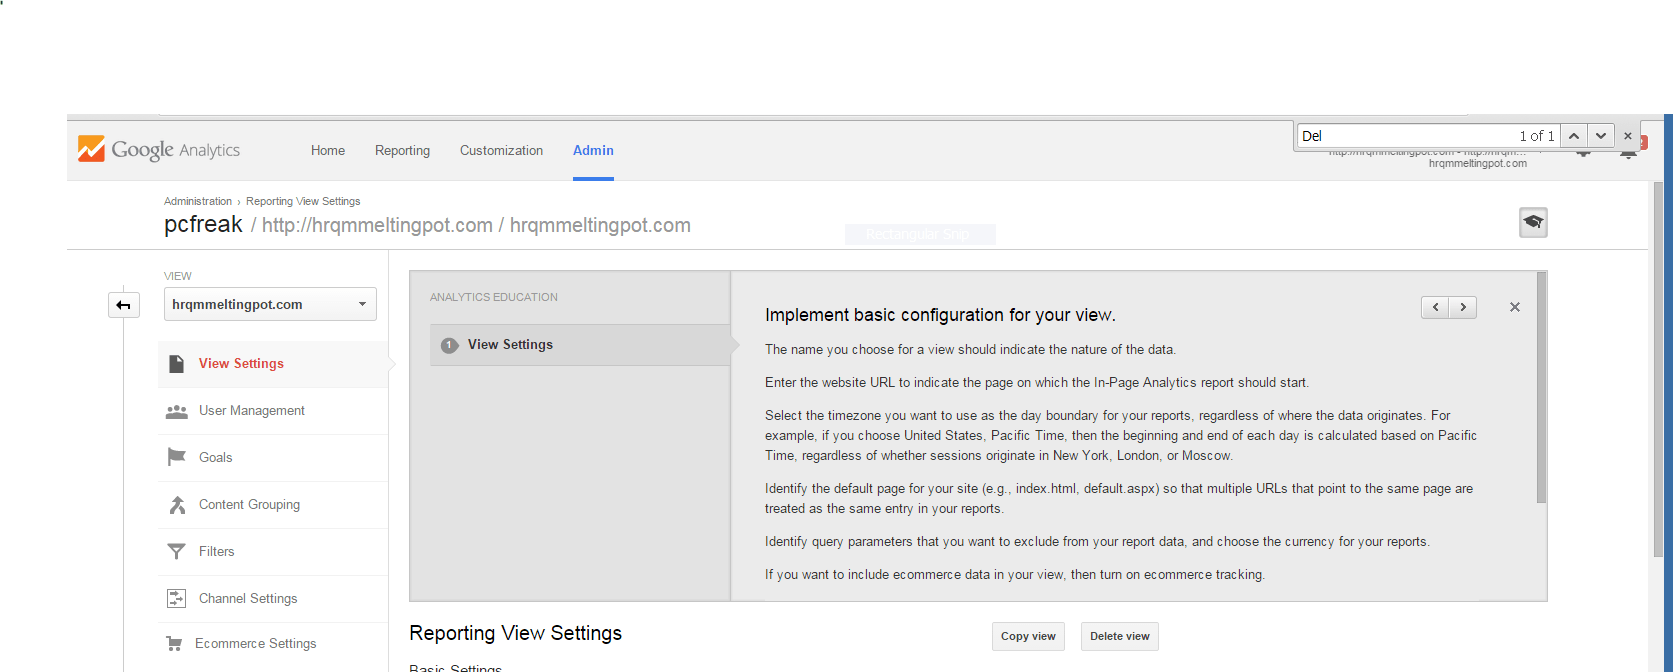Go to next education tip
1673x672 pixels.
click(1463, 307)
